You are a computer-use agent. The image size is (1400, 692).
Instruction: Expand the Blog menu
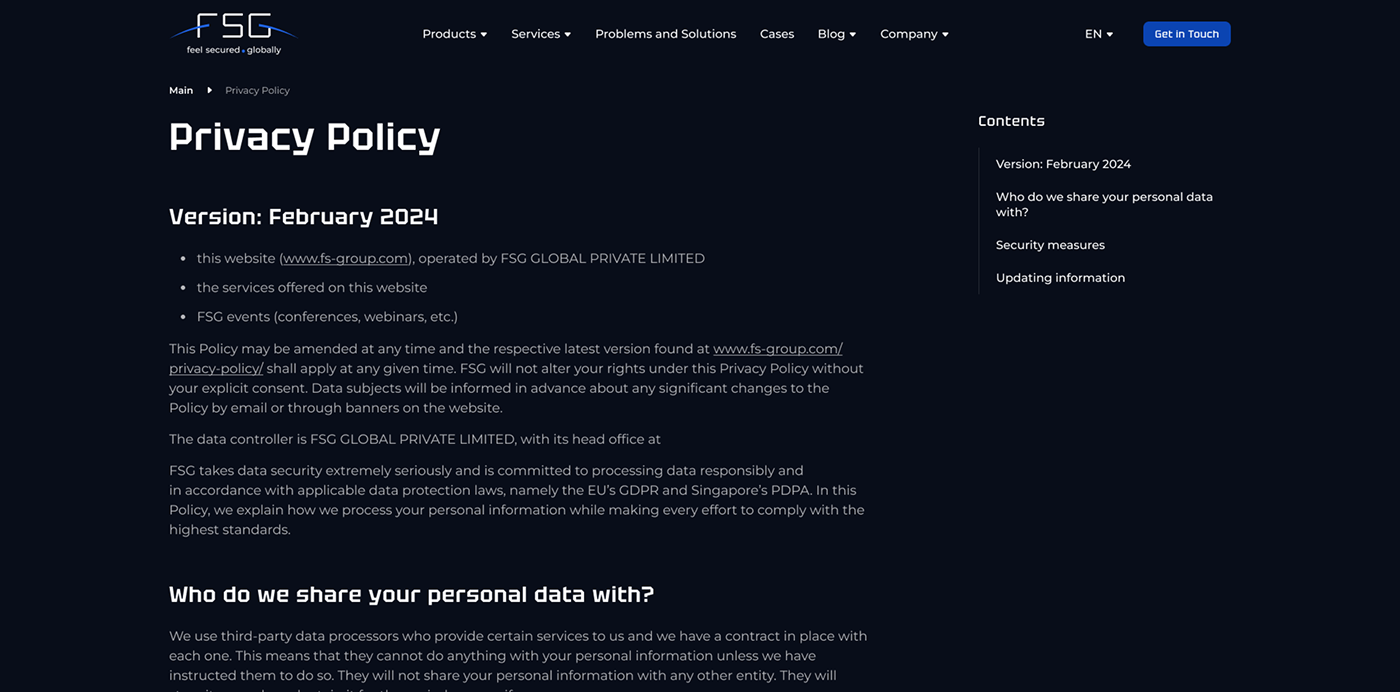[836, 34]
